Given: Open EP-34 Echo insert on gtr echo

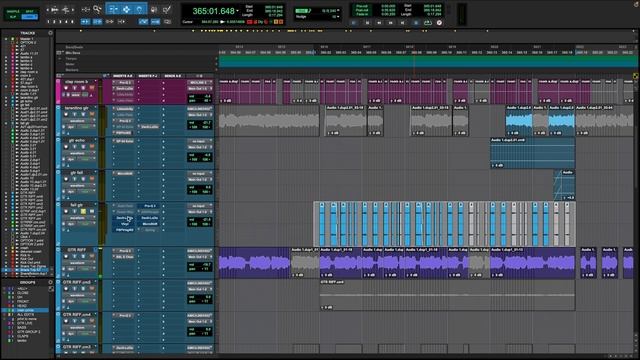Looking at the screenshot, I should [124, 141].
